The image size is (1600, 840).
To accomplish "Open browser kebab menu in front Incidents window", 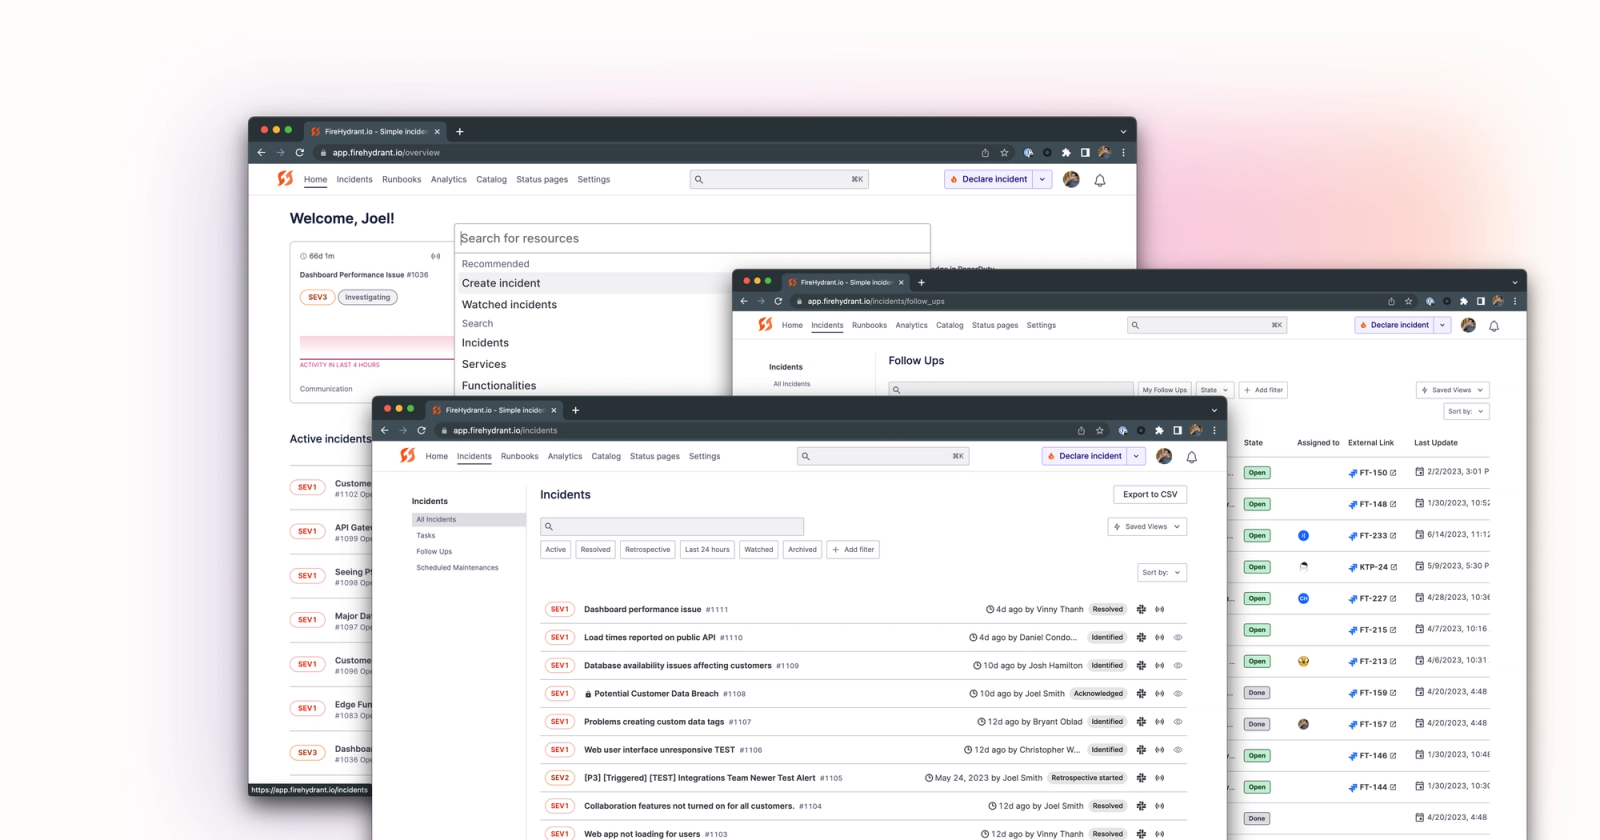I will coord(1214,430).
